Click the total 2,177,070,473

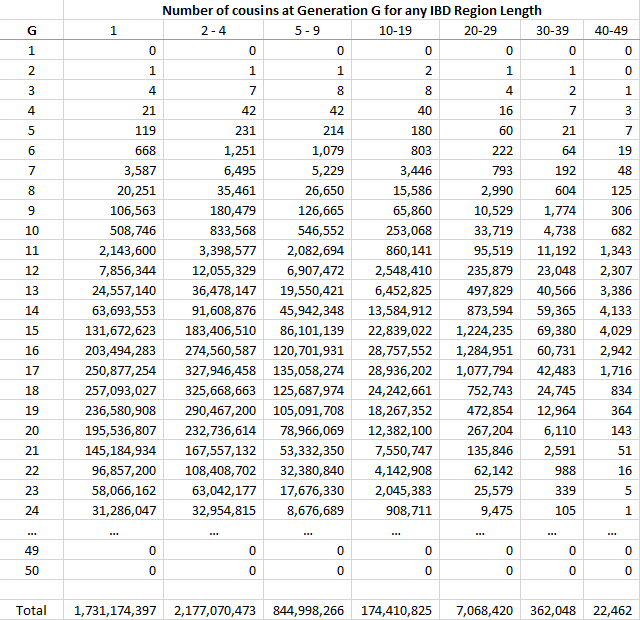213,610
